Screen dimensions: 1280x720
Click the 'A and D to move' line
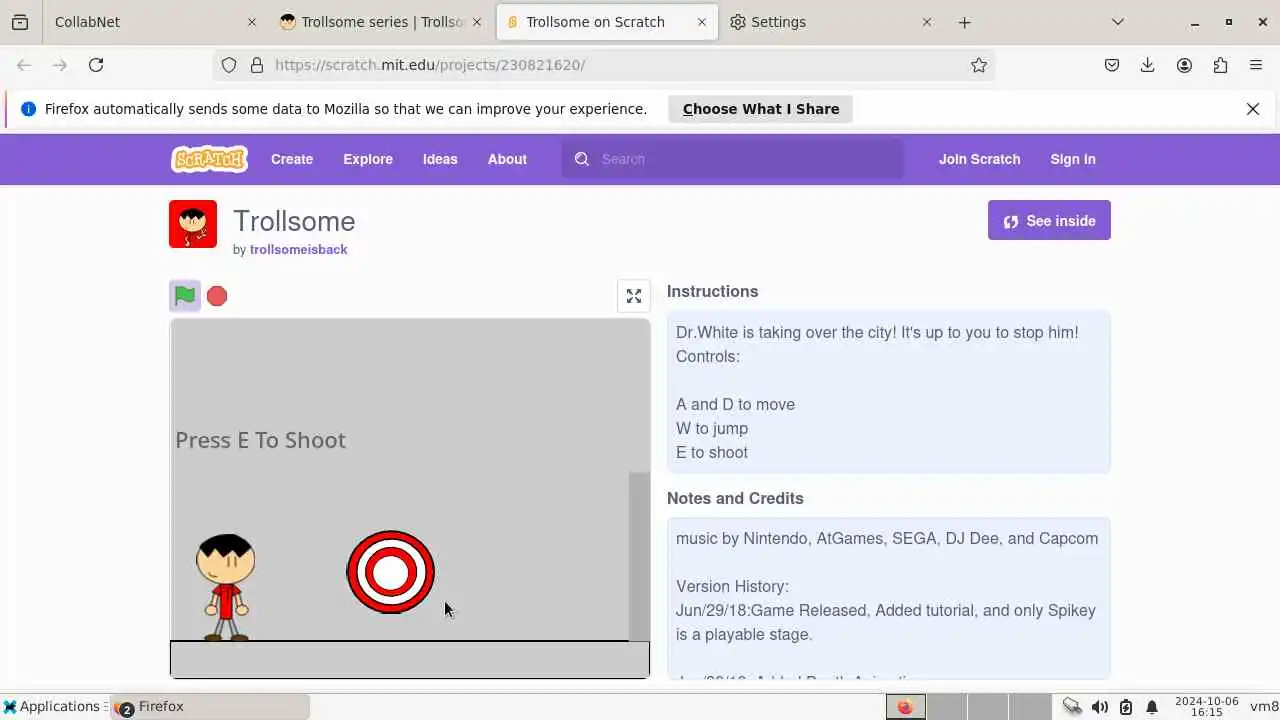[735, 404]
